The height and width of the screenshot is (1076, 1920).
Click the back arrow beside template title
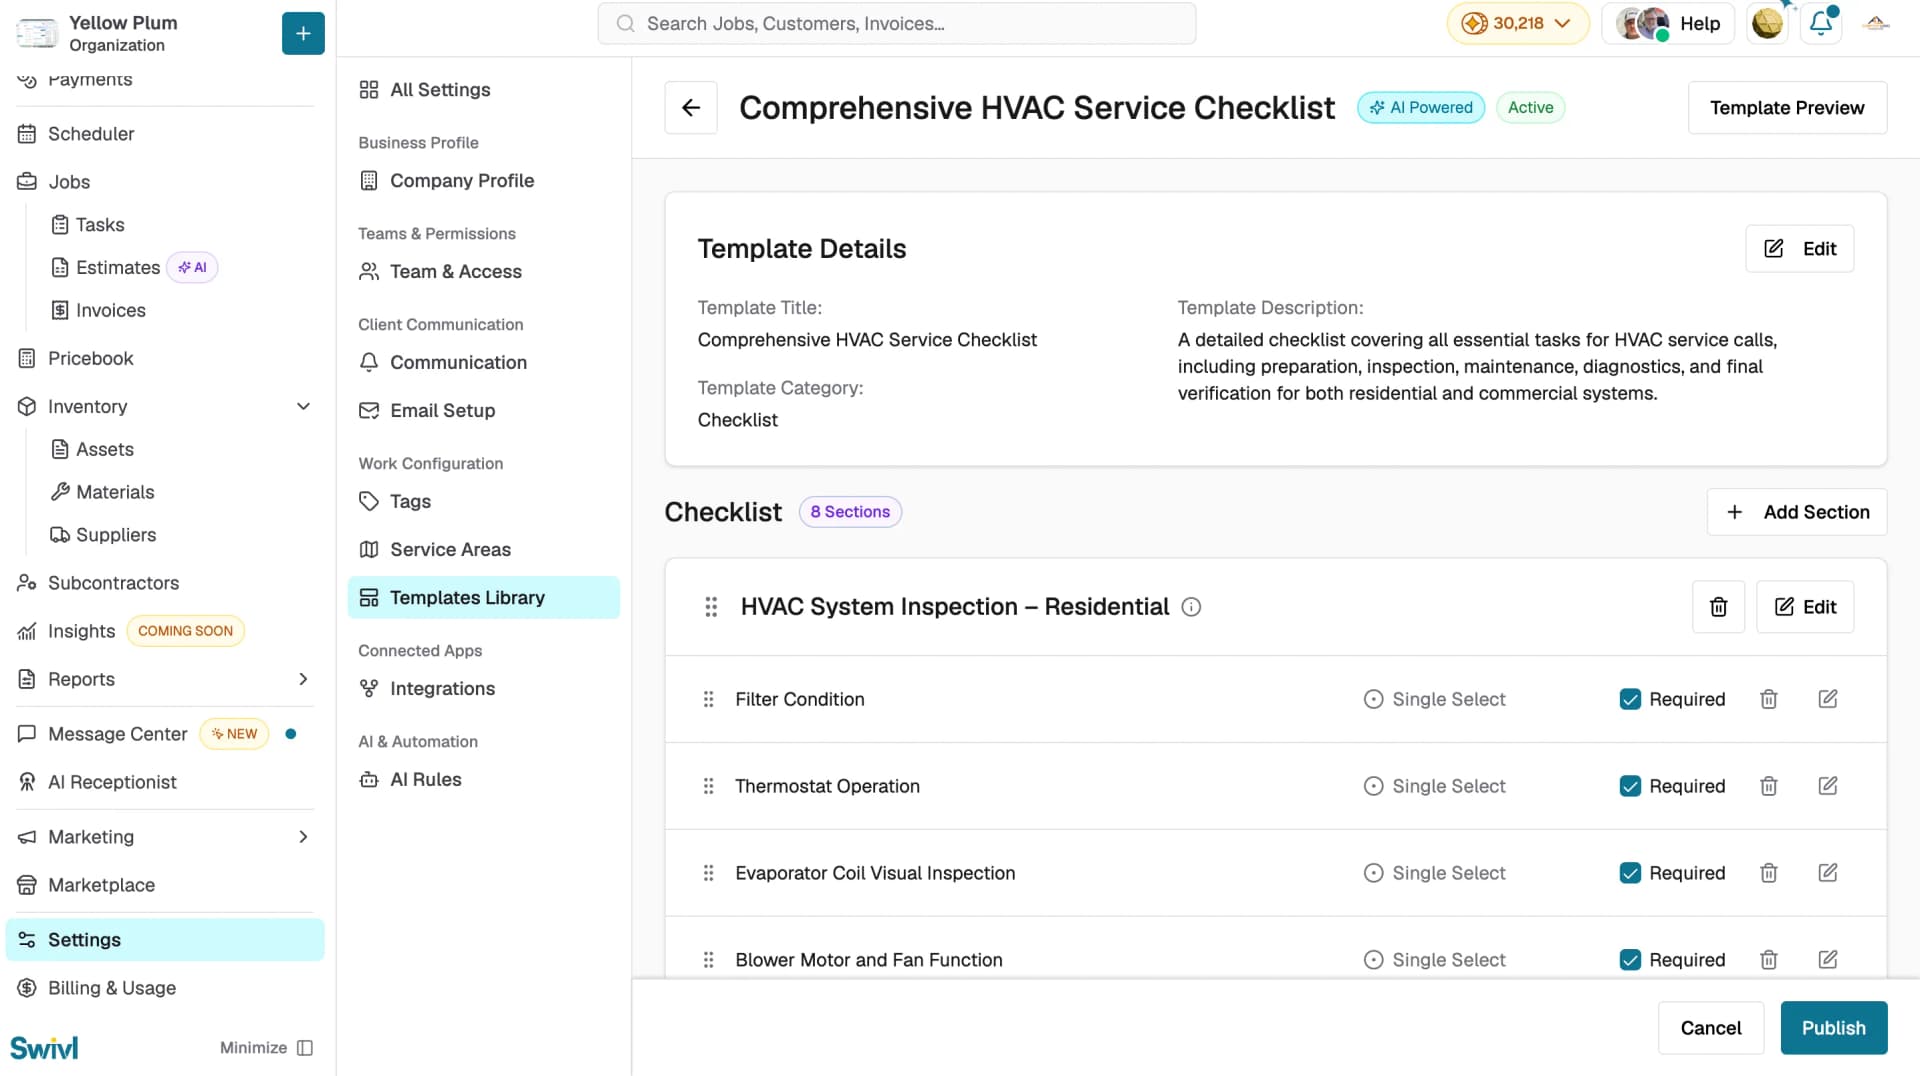tap(690, 107)
